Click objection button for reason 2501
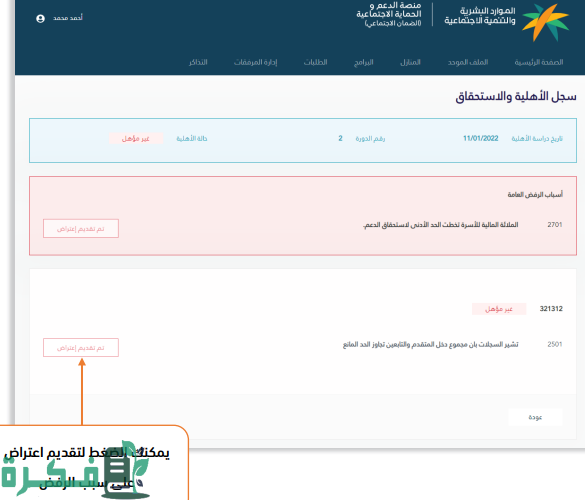This screenshot has width=585, height=500. [81, 347]
